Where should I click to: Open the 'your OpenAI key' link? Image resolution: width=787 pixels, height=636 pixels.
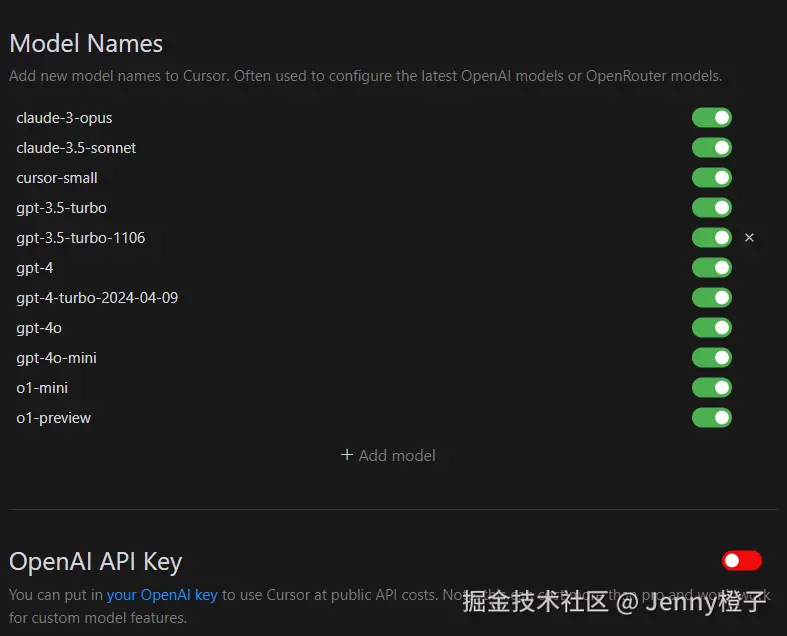pyautogui.click(x=162, y=595)
